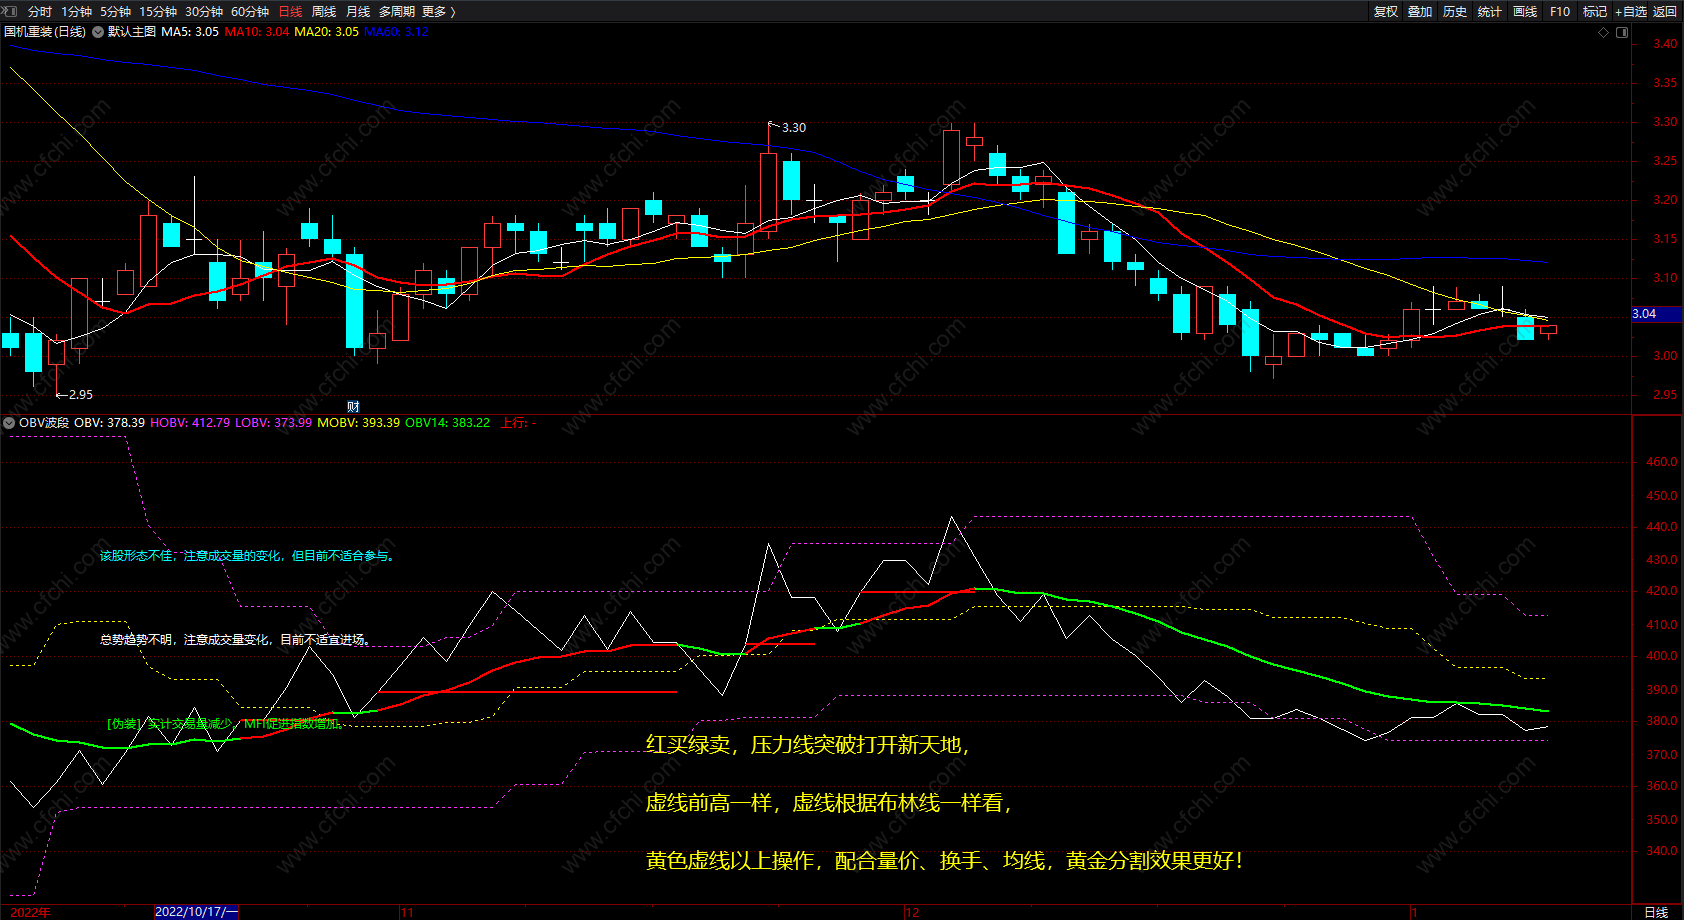Click the 3.40 price axis label
The width and height of the screenshot is (1684, 920).
click(x=1665, y=44)
